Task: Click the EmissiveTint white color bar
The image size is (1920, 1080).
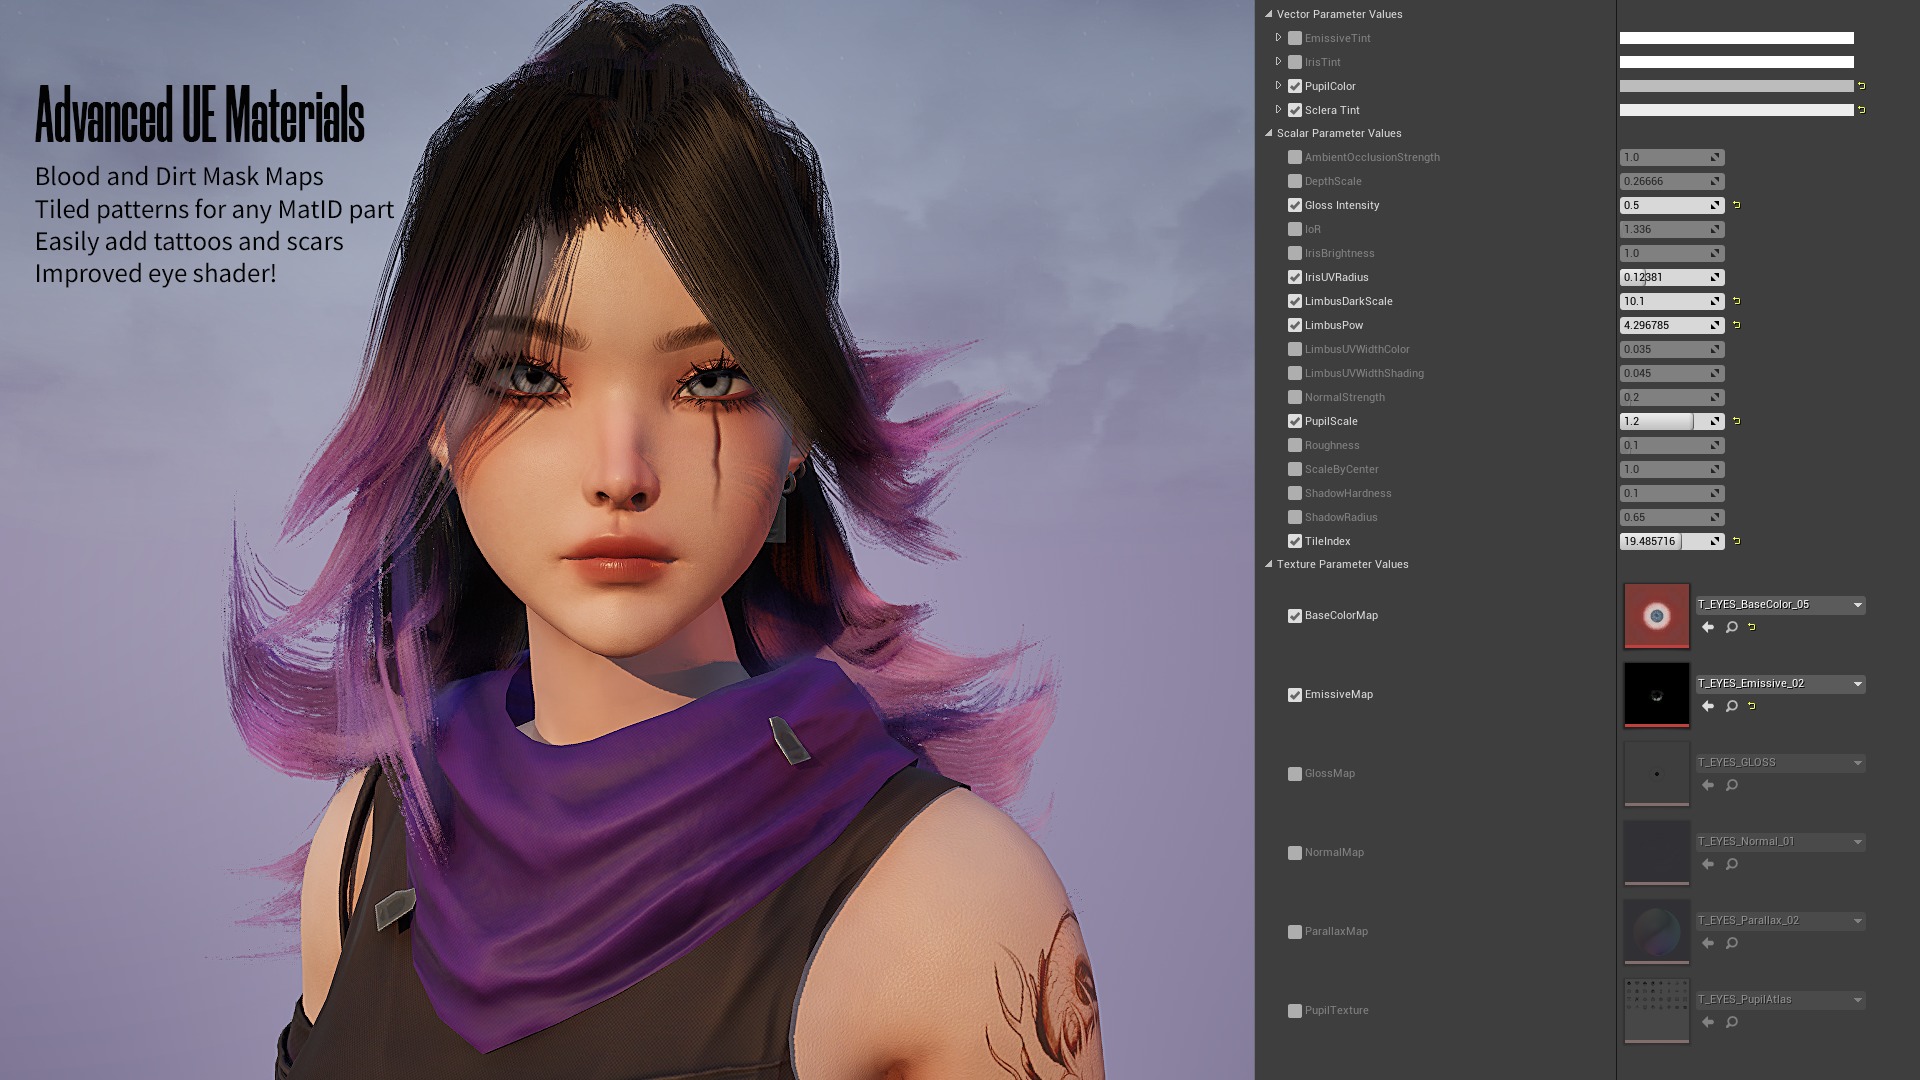Action: (1736, 38)
